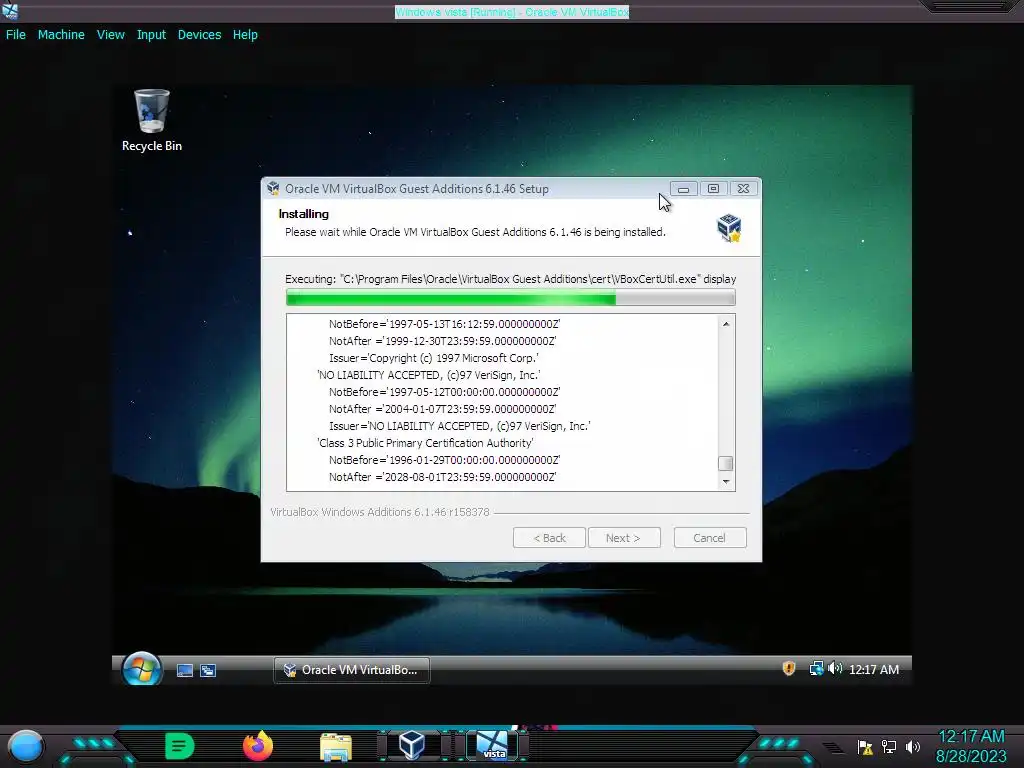The image size is (1024, 768).
Task: Click the Back button in setup
Action: 549,538
